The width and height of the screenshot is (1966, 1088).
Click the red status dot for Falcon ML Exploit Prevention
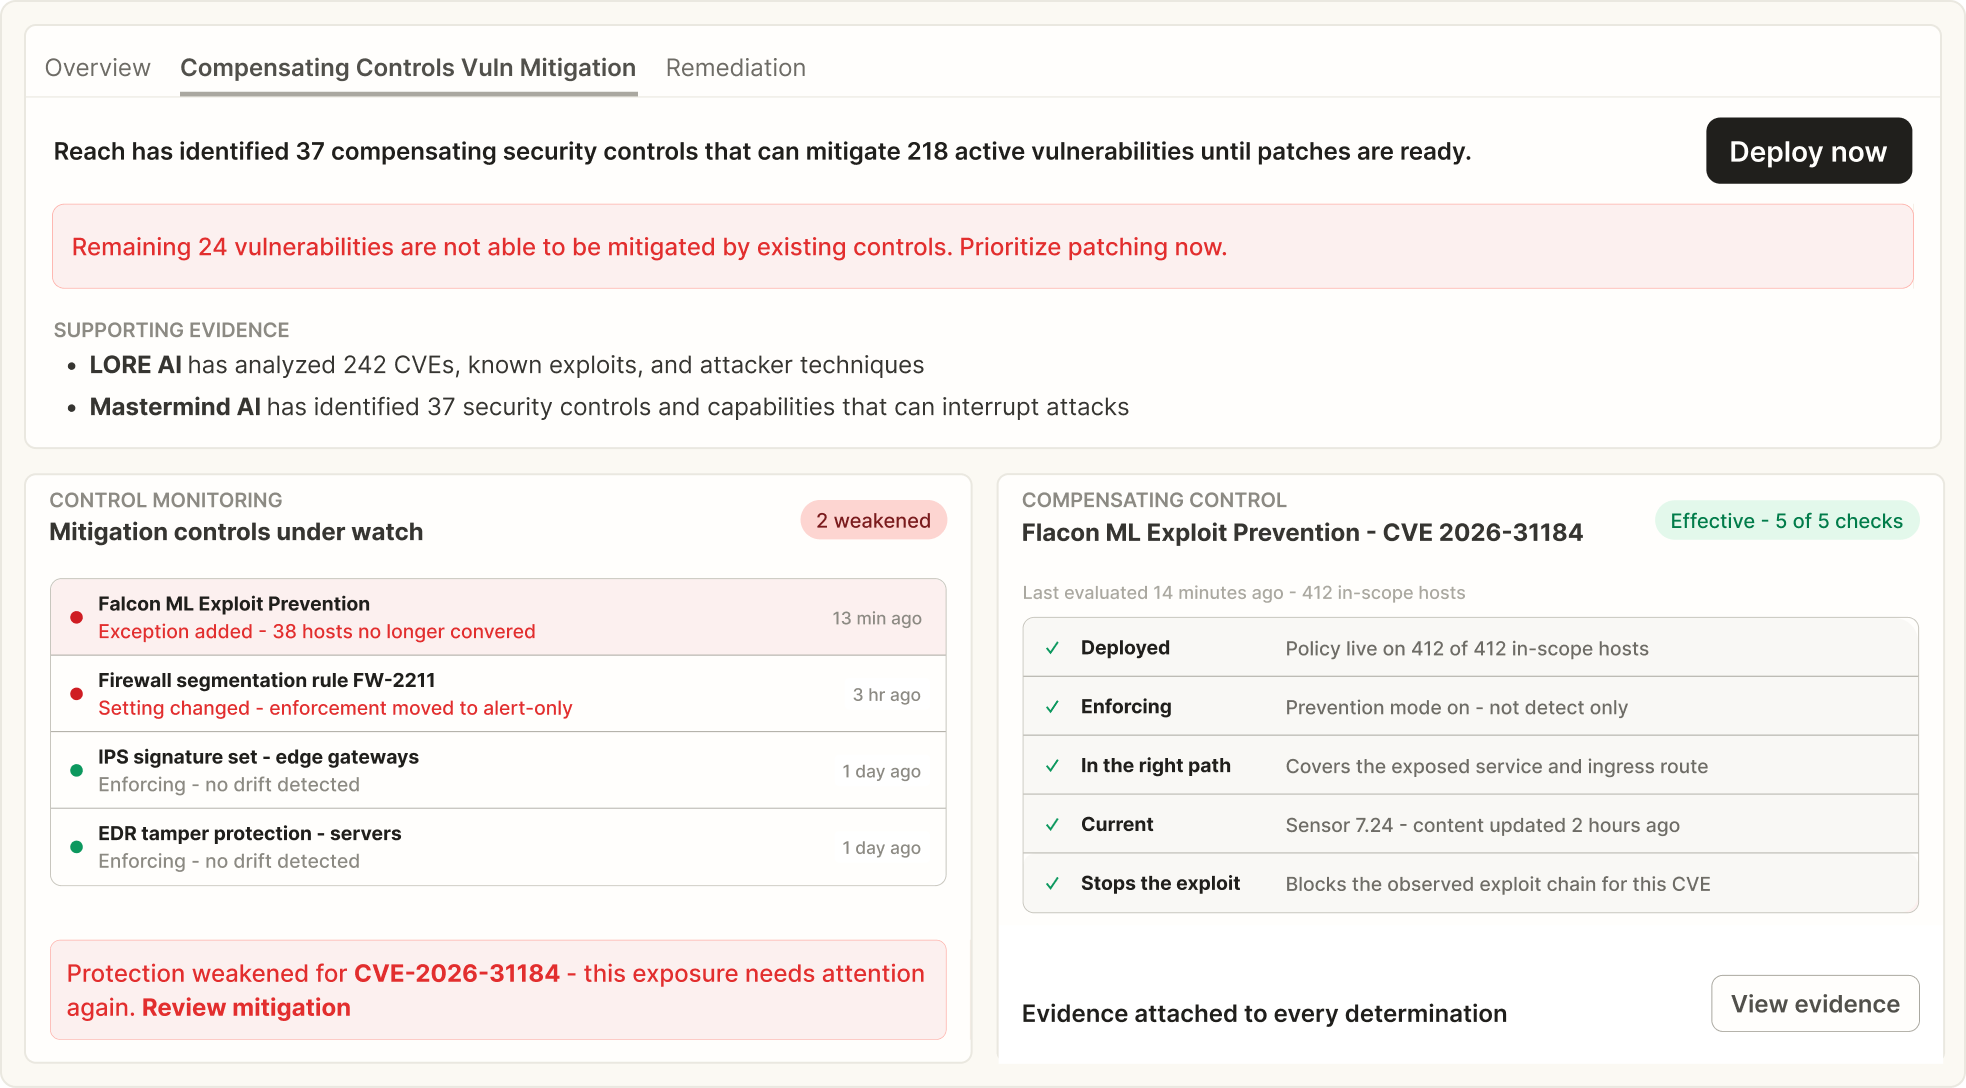tap(76, 617)
